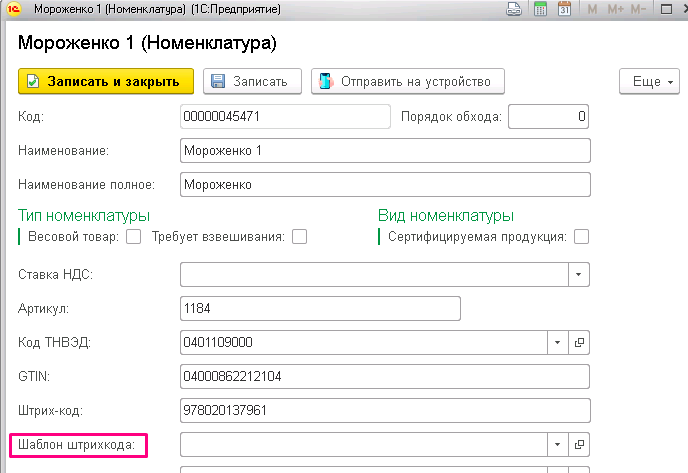Expand the Код ТНВЭД dropdown arrow

(x=556, y=342)
